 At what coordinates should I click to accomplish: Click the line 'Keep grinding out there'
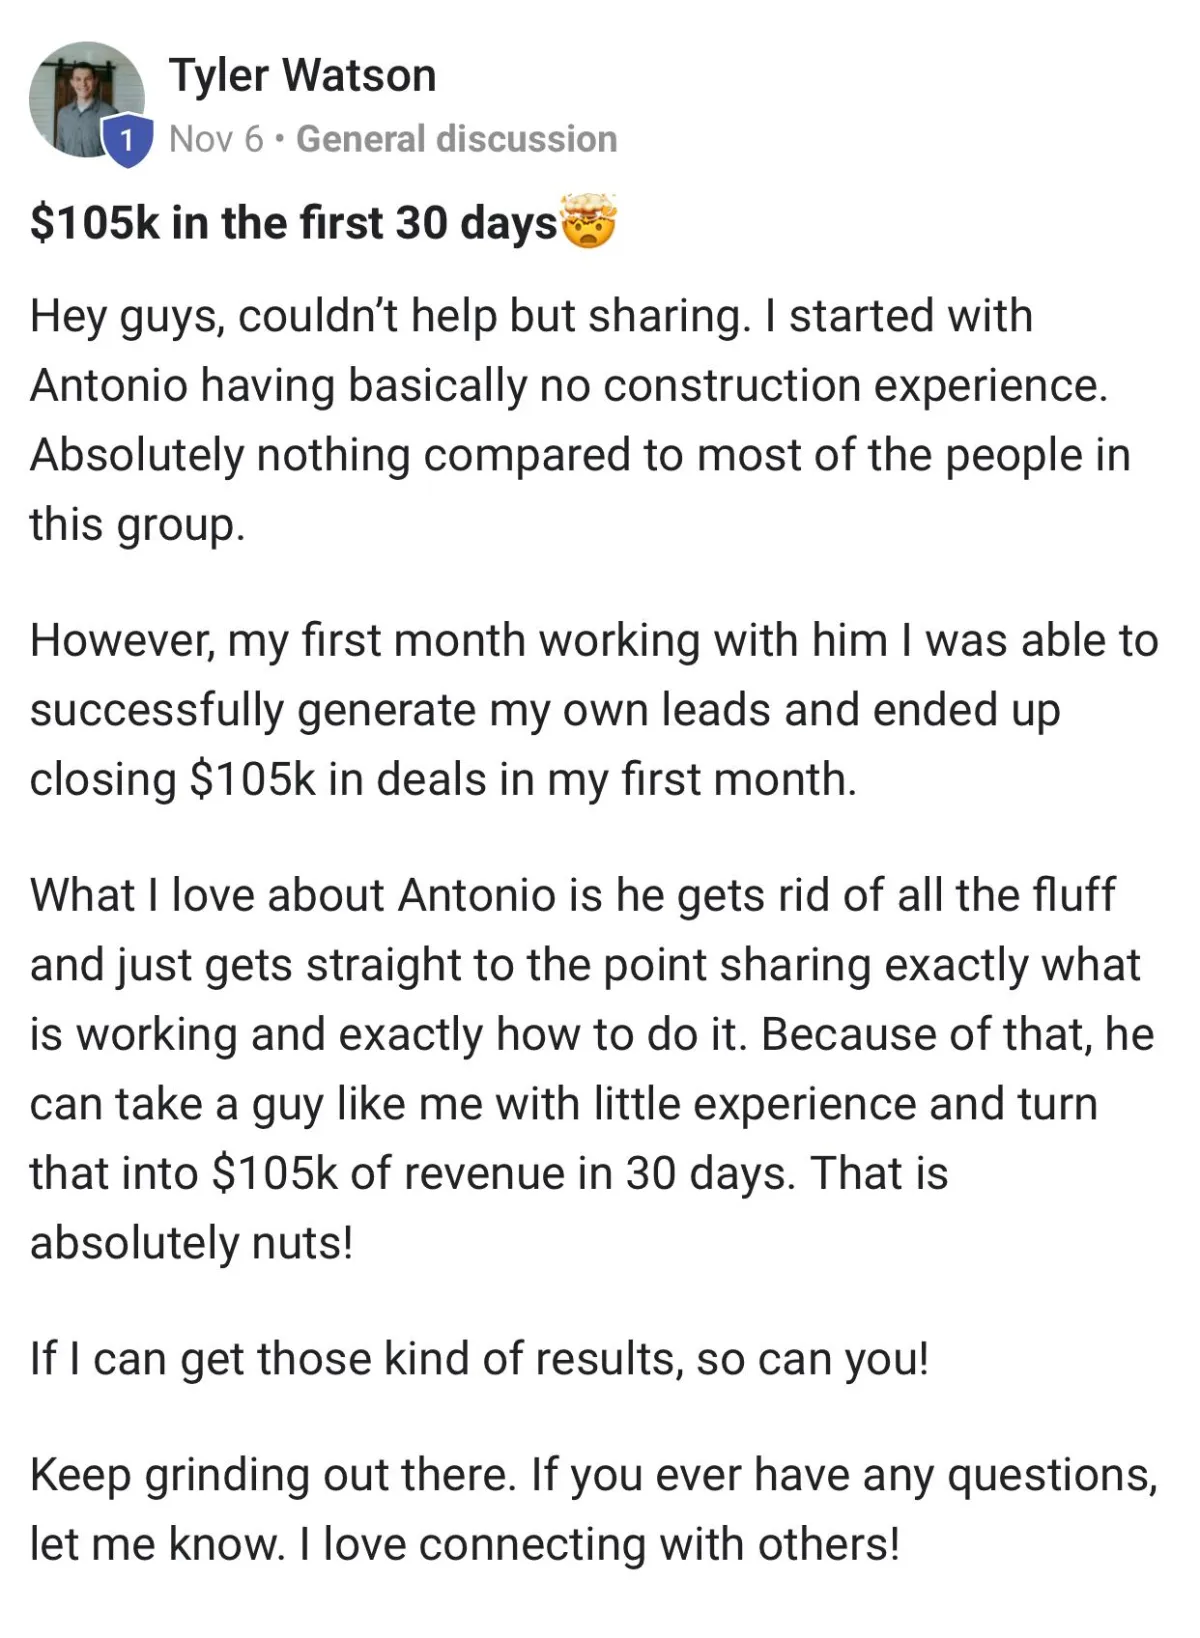pos(594,1476)
